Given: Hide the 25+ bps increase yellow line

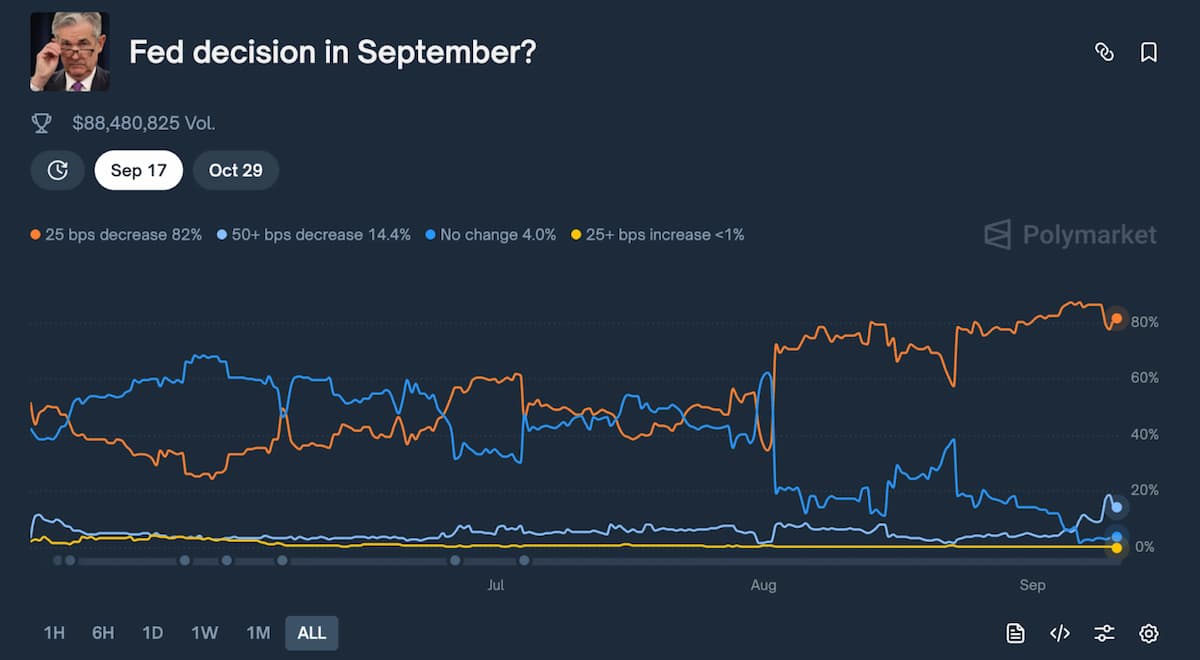Looking at the screenshot, I should [x=656, y=234].
